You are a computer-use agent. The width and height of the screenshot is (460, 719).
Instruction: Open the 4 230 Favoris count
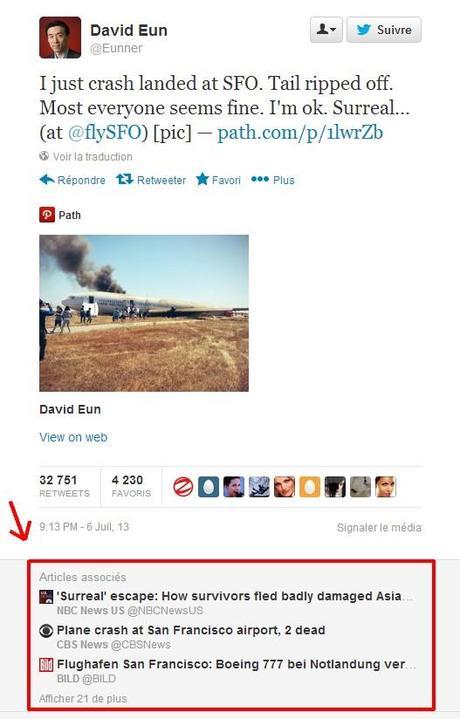(131, 487)
